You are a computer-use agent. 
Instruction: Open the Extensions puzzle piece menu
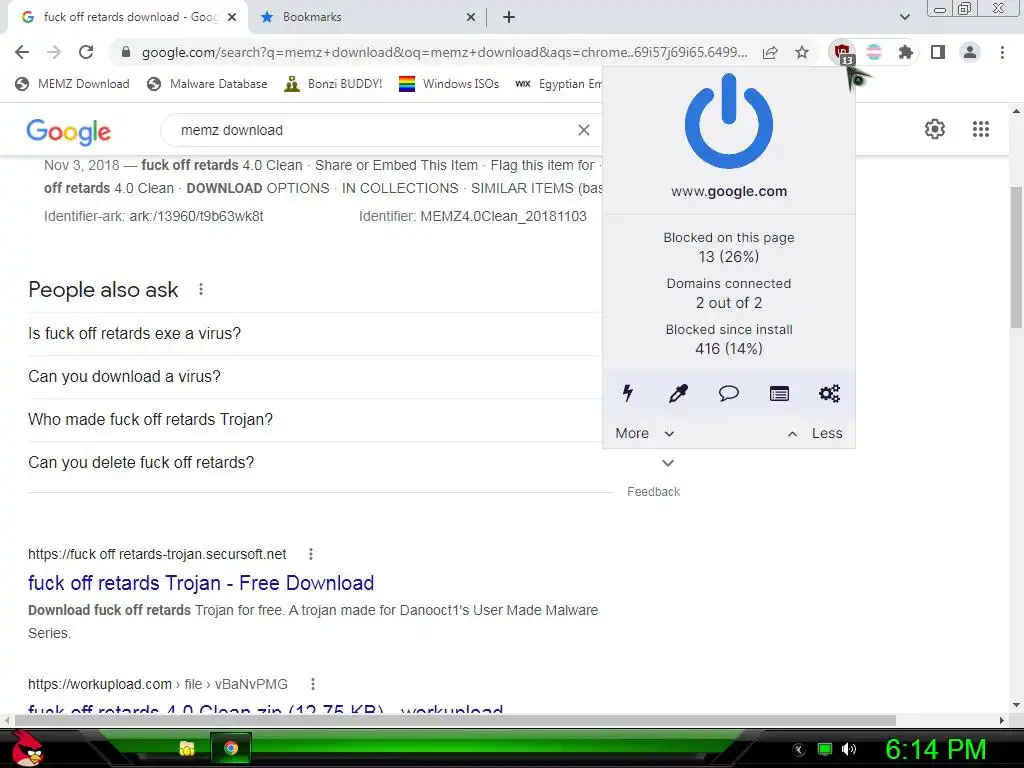[x=905, y=52]
